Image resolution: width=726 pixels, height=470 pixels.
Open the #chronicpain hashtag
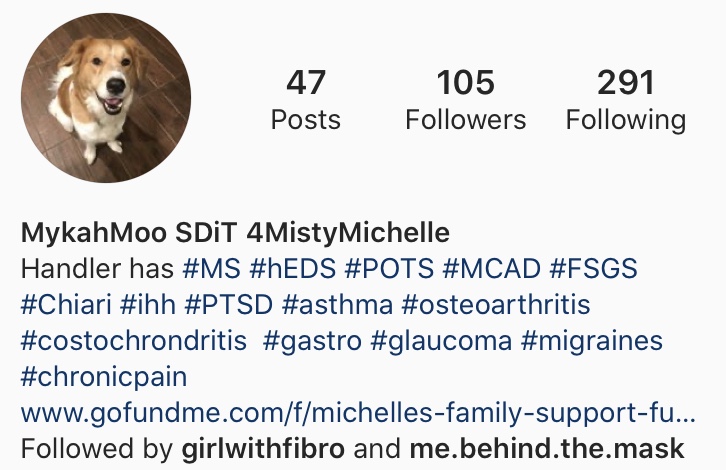[x=104, y=377]
